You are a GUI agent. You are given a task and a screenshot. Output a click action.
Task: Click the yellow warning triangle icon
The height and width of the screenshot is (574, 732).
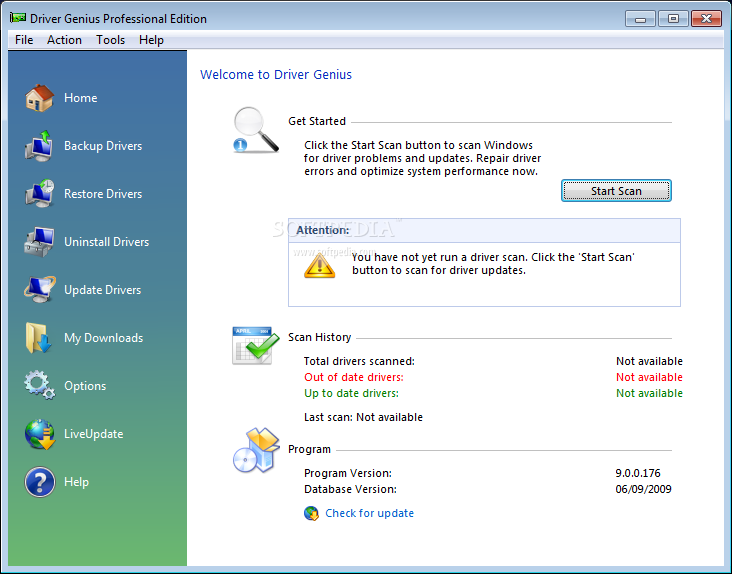click(319, 266)
